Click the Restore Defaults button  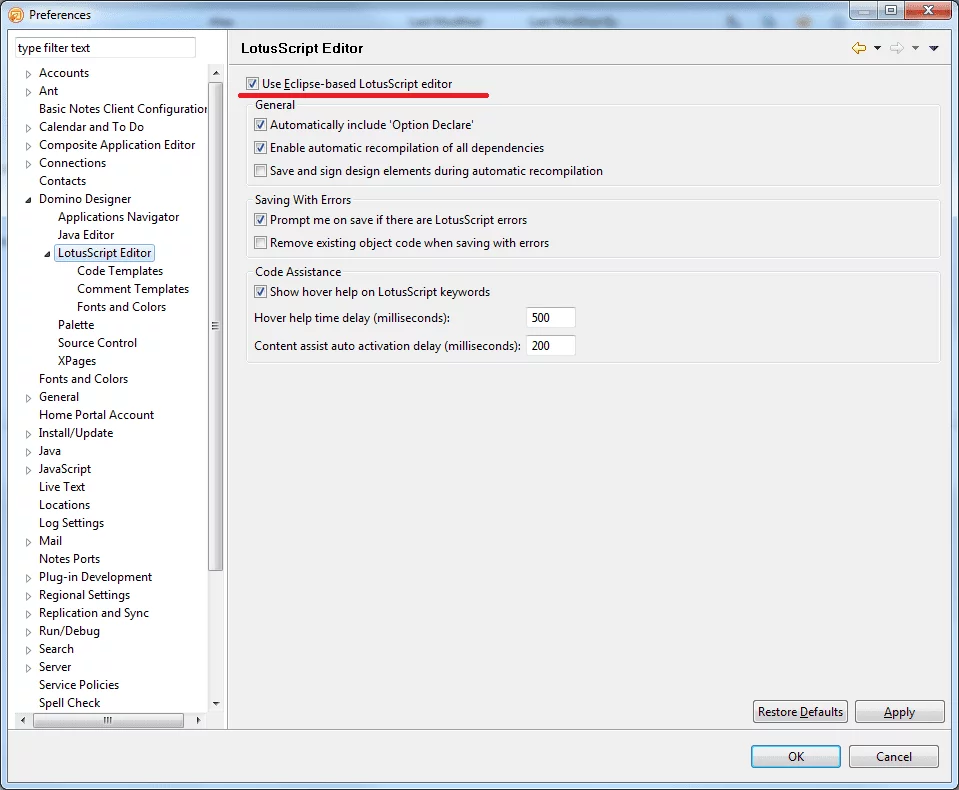click(x=800, y=712)
